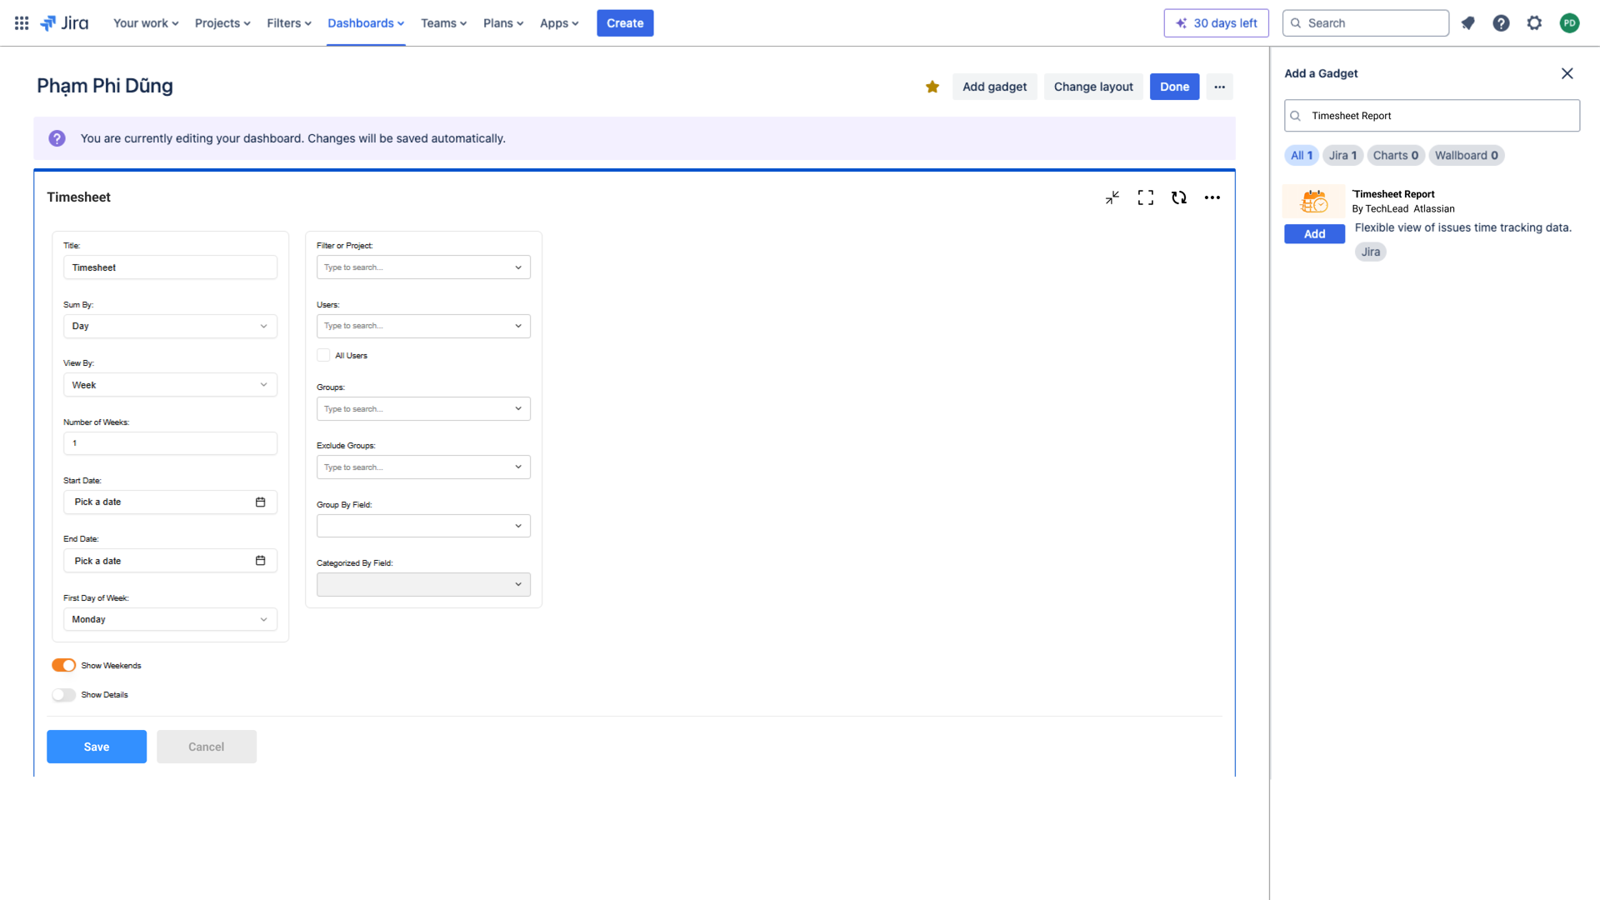Open the Timesheet gadget more options menu
This screenshot has width=1600, height=900.
click(1212, 197)
